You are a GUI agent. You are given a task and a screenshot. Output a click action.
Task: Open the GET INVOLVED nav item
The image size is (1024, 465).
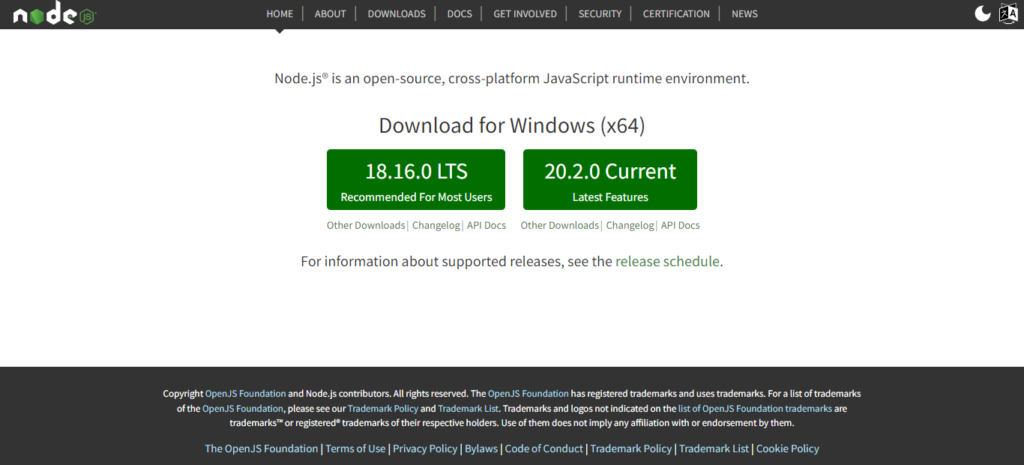point(525,14)
